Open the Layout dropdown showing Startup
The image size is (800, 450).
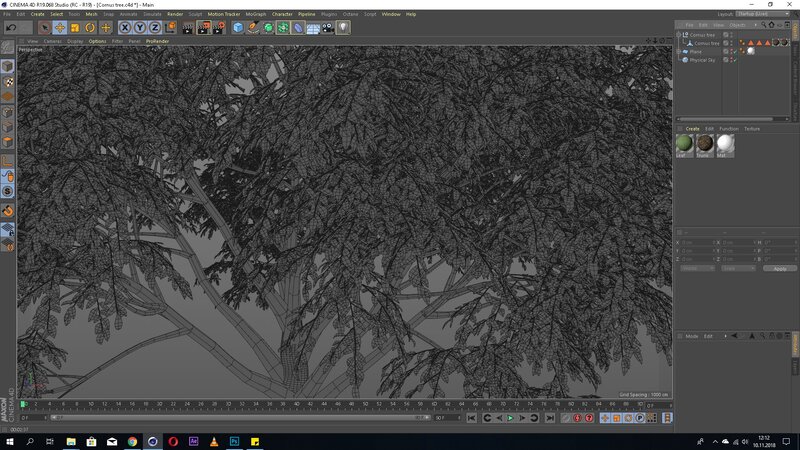tap(760, 14)
